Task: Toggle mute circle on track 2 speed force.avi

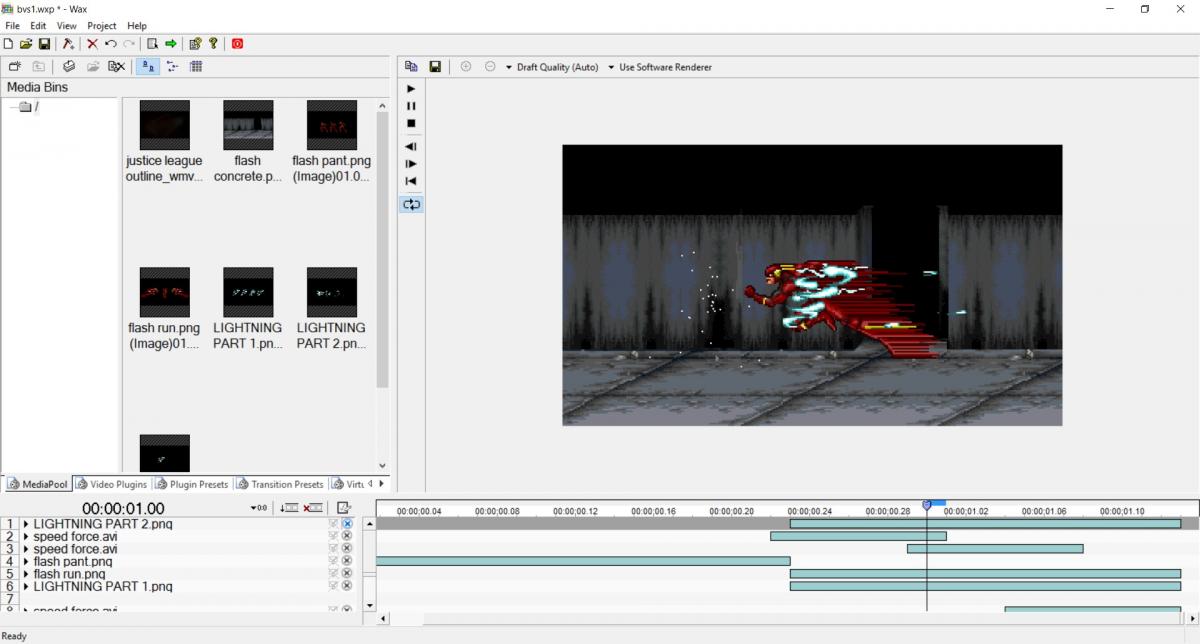Action: click(x=347, y=536)
